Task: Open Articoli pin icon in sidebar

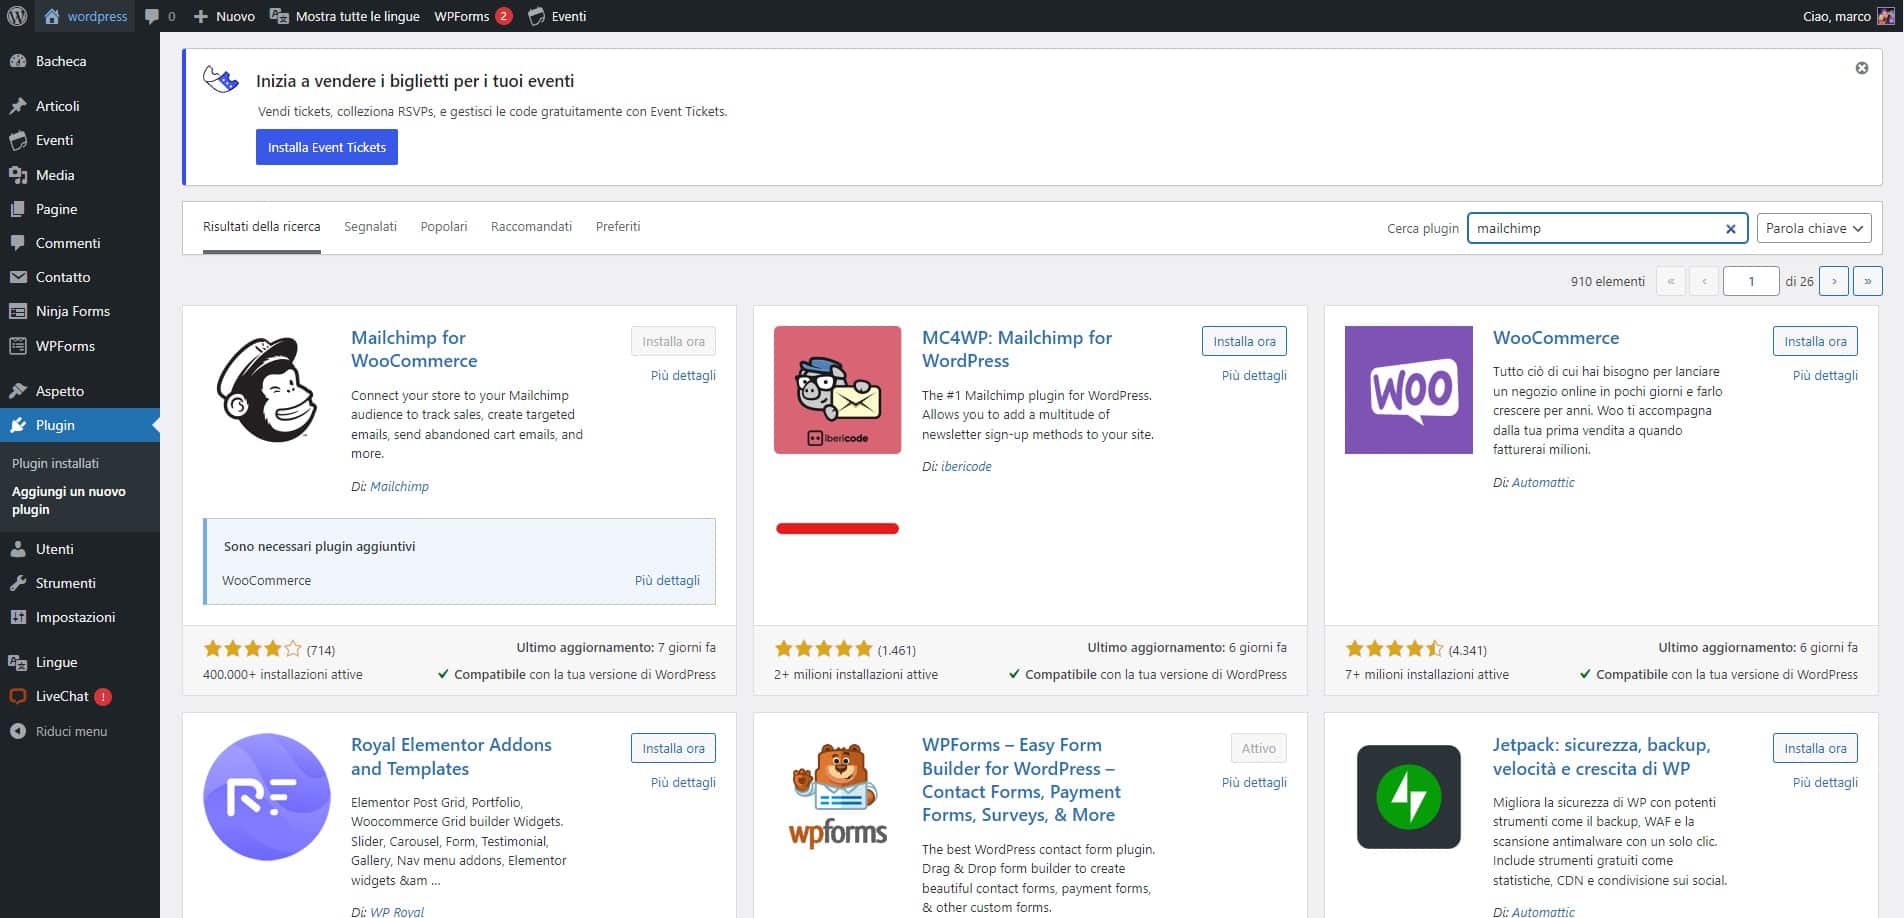Action: [x=18, y=106]
